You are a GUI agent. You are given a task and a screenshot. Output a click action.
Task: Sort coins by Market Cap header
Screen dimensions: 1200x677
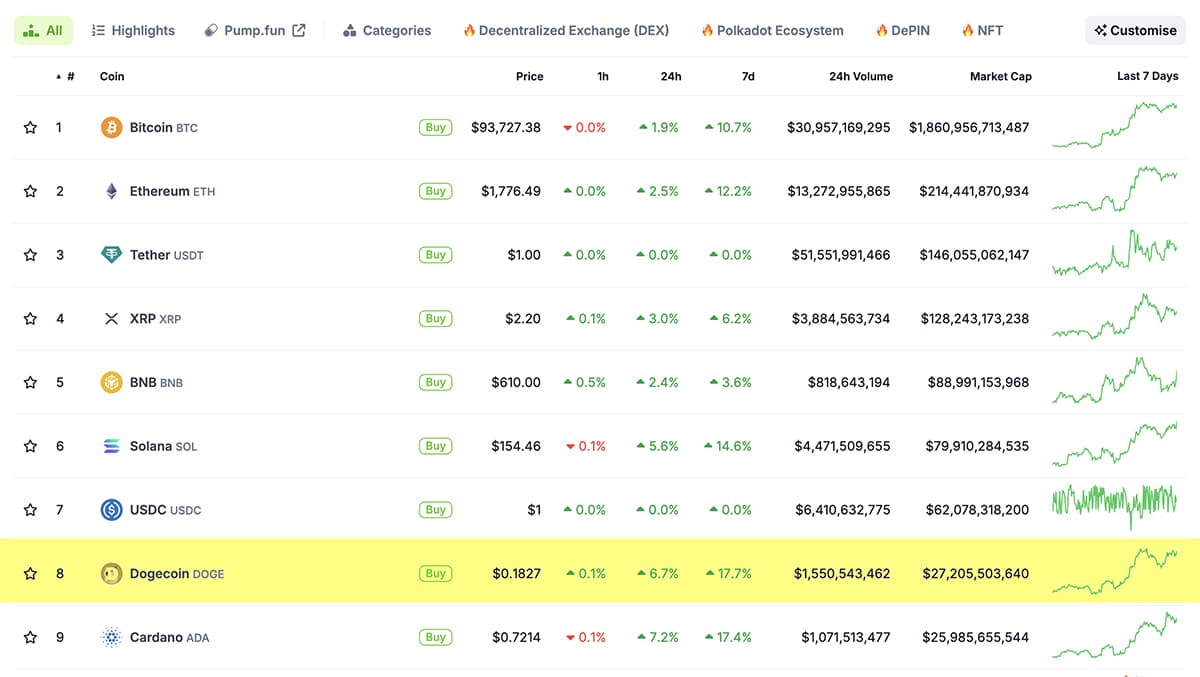1001,76
